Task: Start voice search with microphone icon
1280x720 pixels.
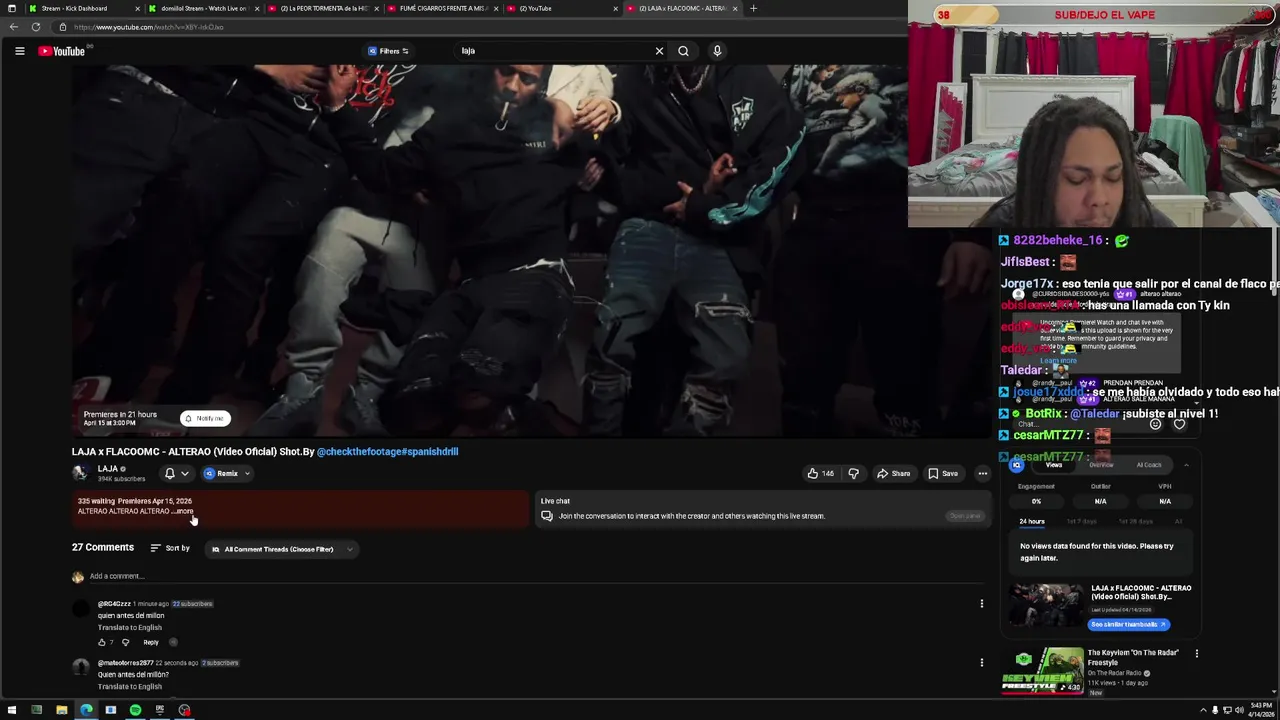Action: click(717, 51)
